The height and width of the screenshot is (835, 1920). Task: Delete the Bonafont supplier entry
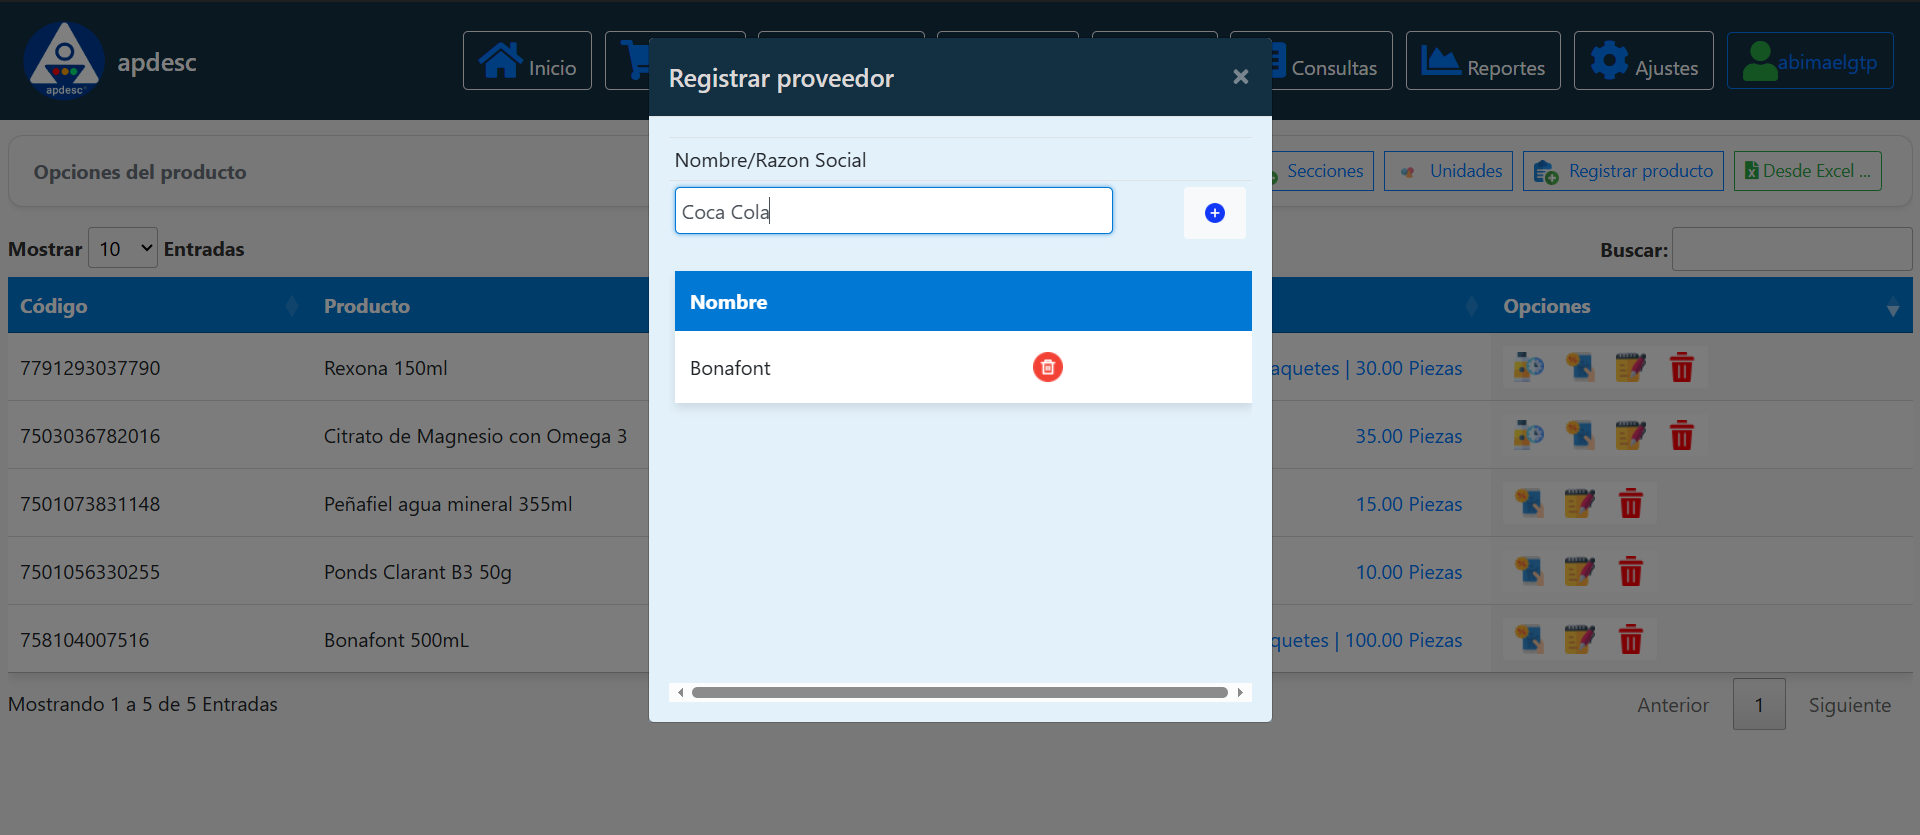(1047, 368)
